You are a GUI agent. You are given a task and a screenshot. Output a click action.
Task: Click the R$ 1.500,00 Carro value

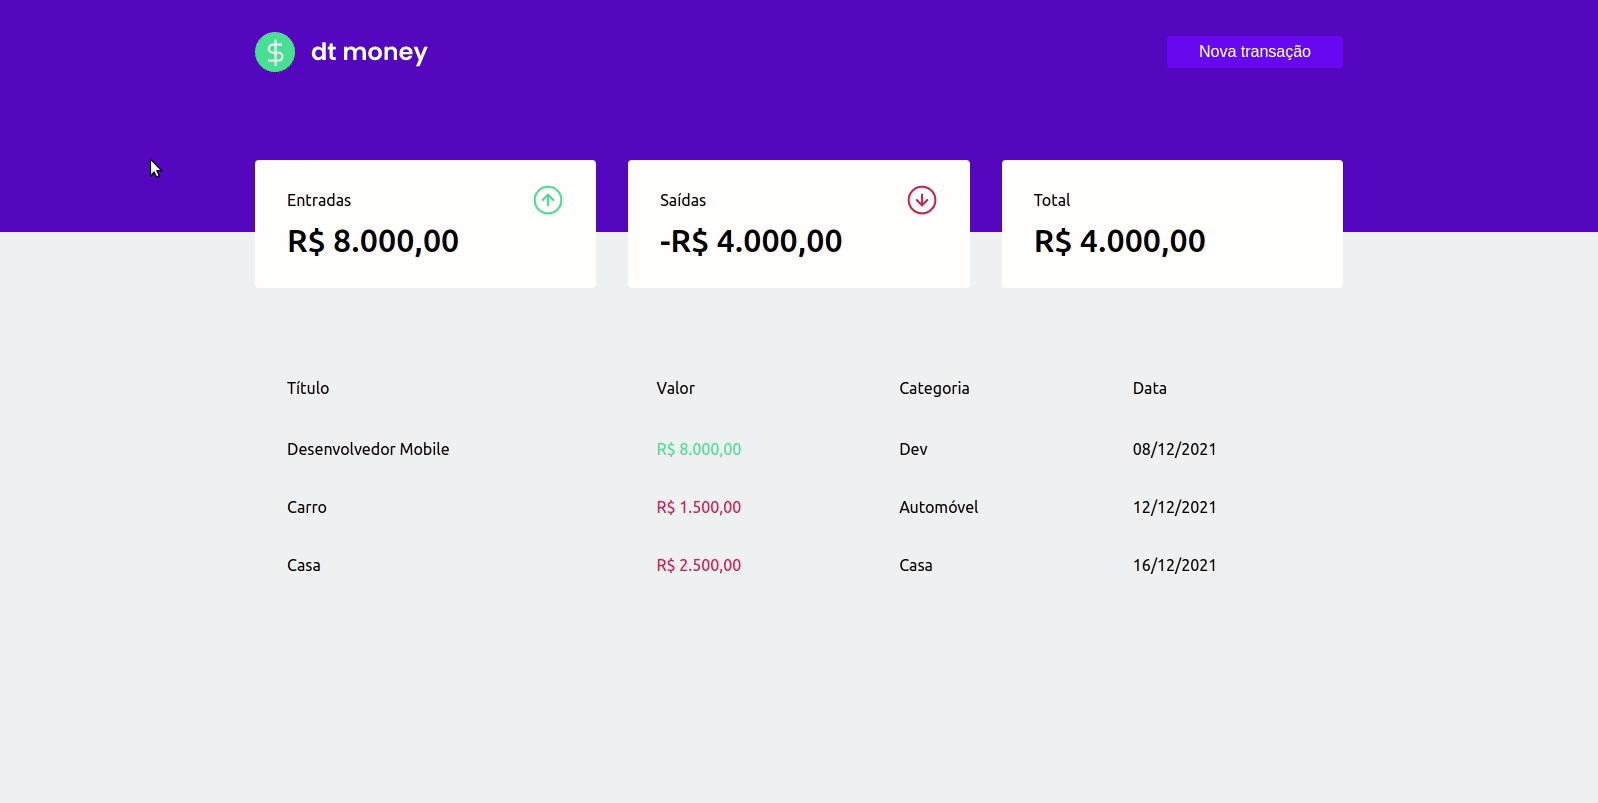coord(698,507)
